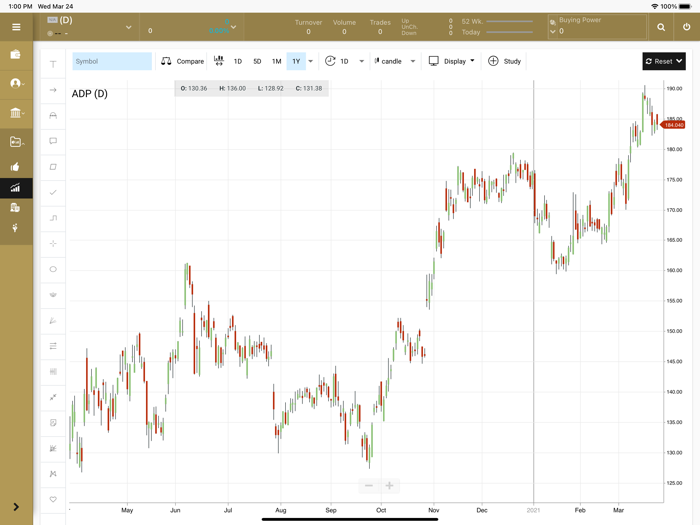Image resolution: width=700 pixels, height=525 pixels.
Task: Zoom out chart with minus button
Action: coord(369,485)
